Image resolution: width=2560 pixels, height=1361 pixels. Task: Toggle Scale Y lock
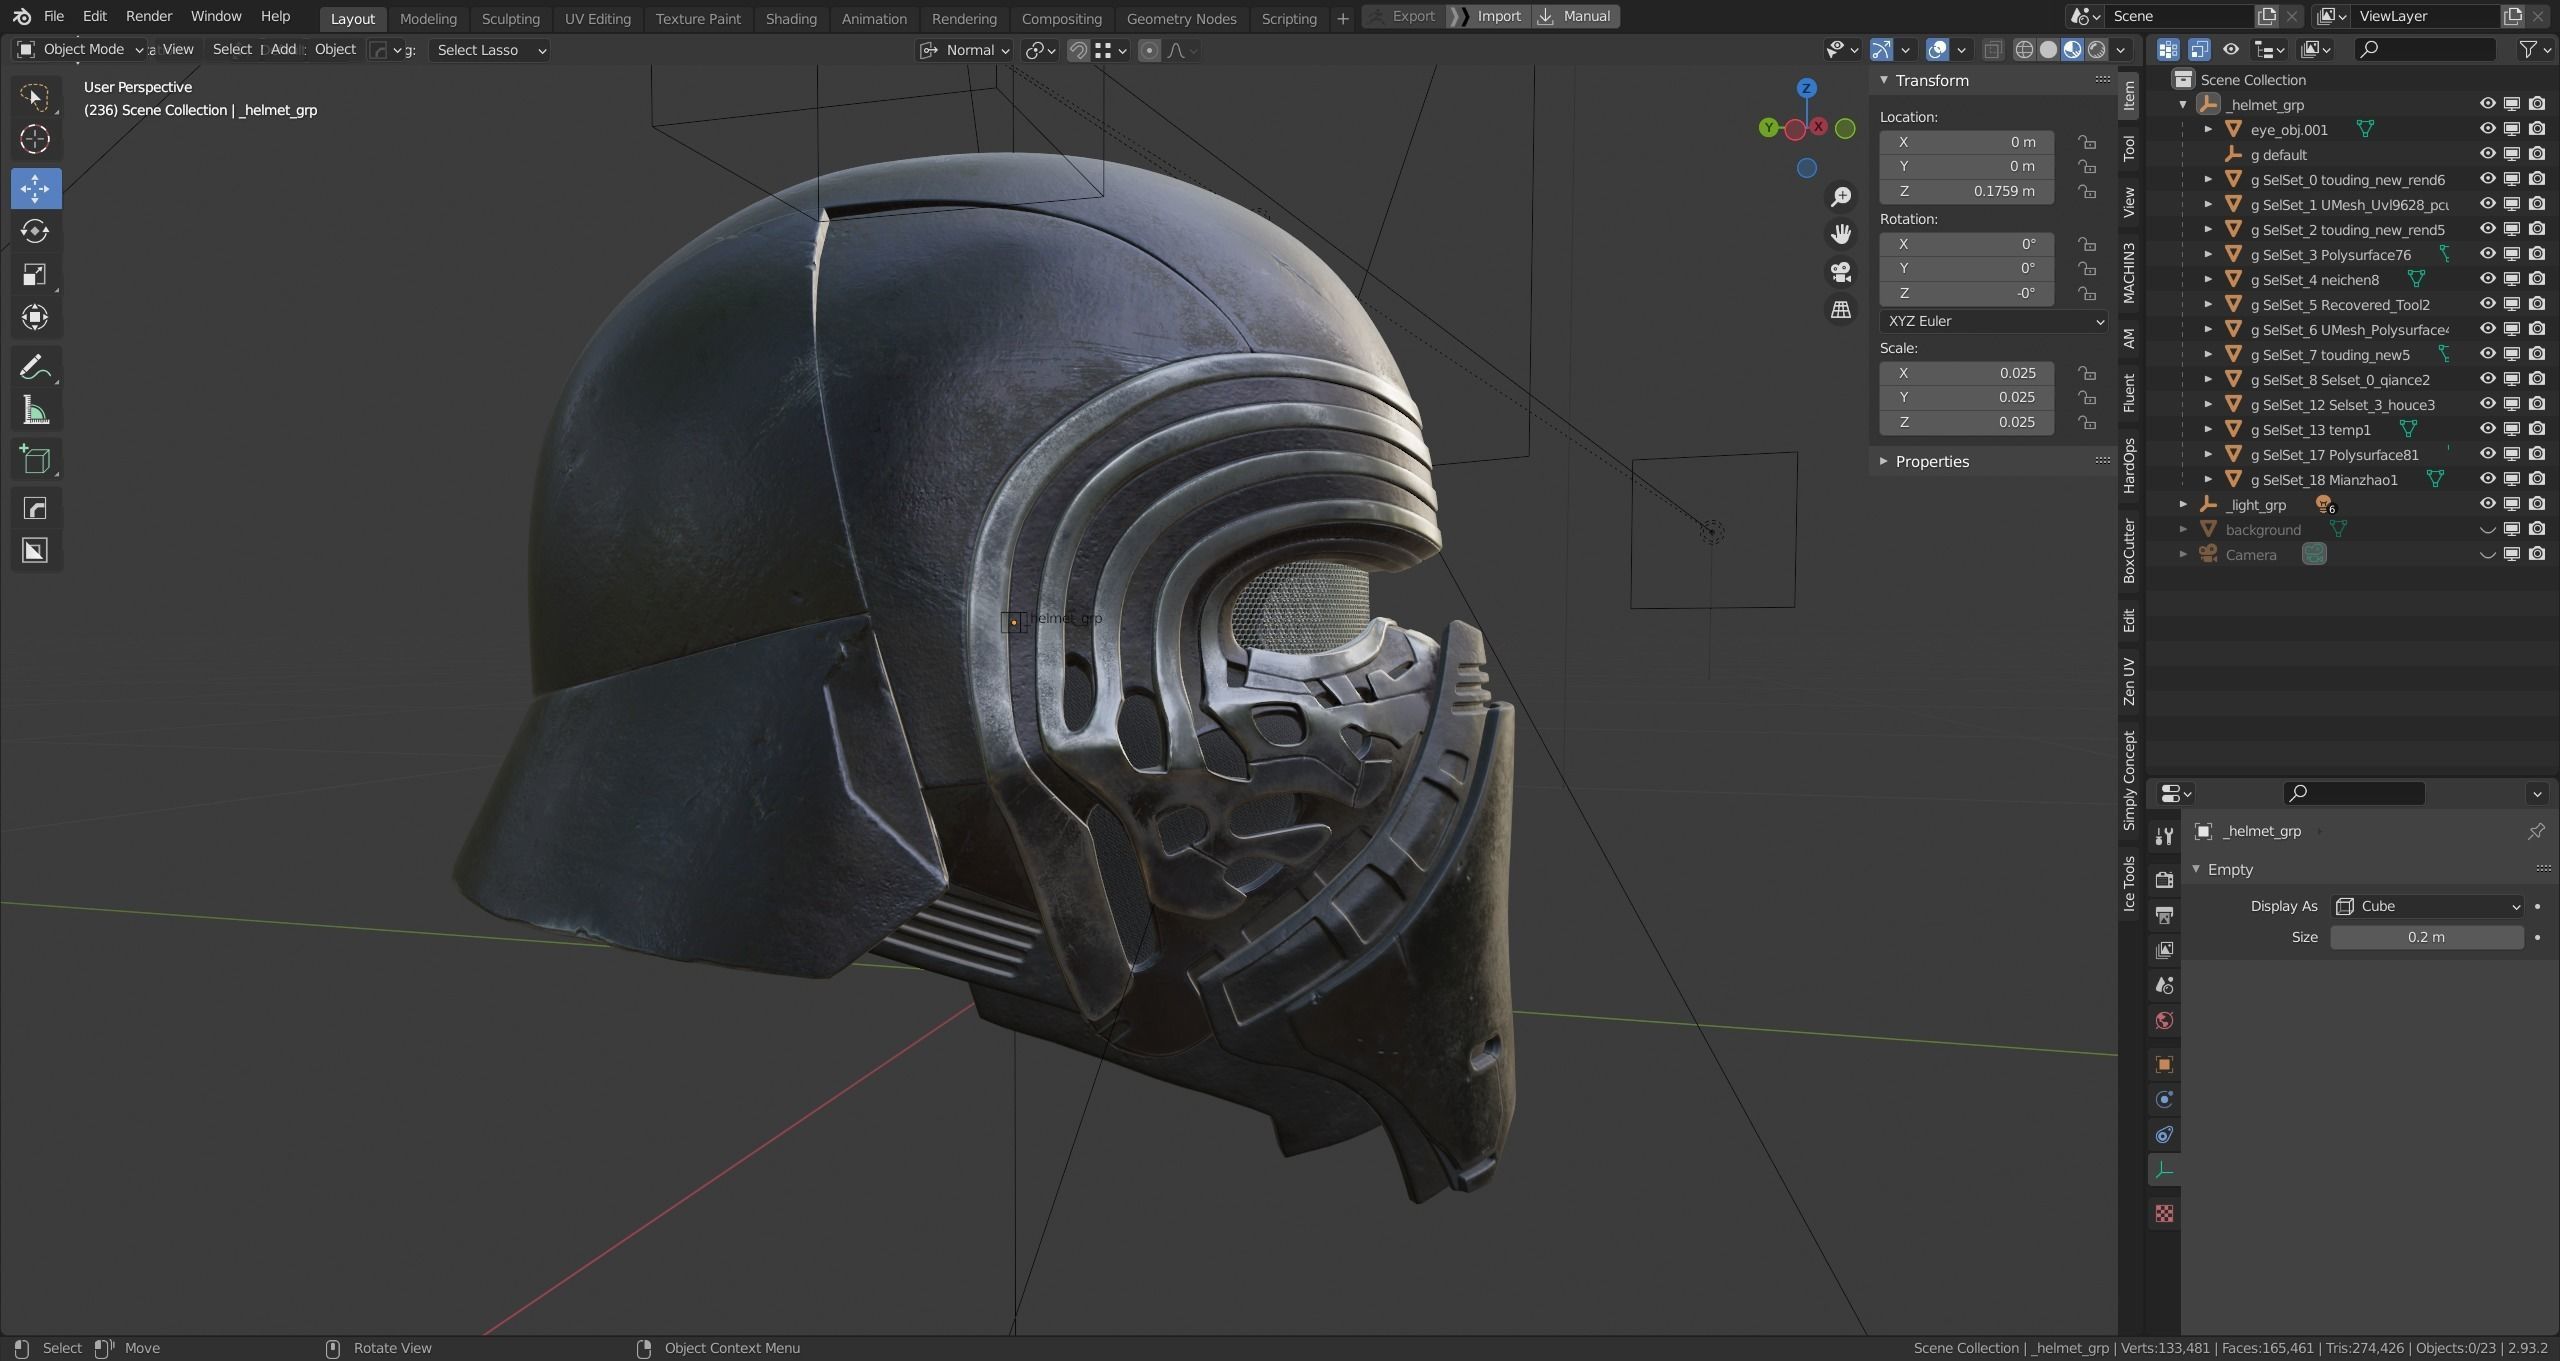[x=2086, y=397]
